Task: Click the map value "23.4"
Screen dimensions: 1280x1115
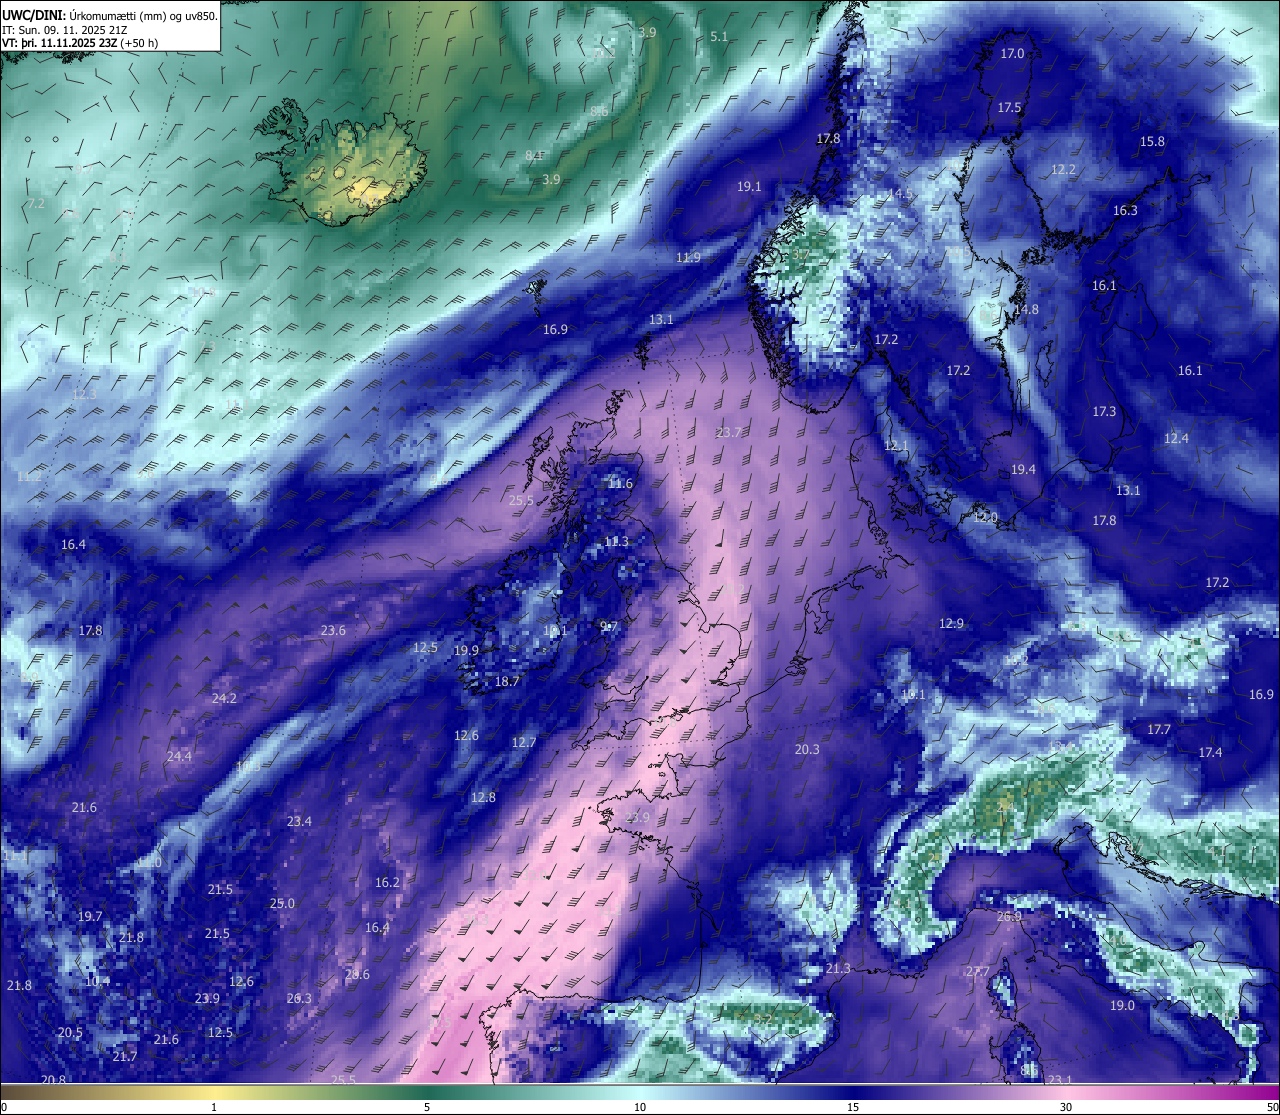Action: coord(299,822)
